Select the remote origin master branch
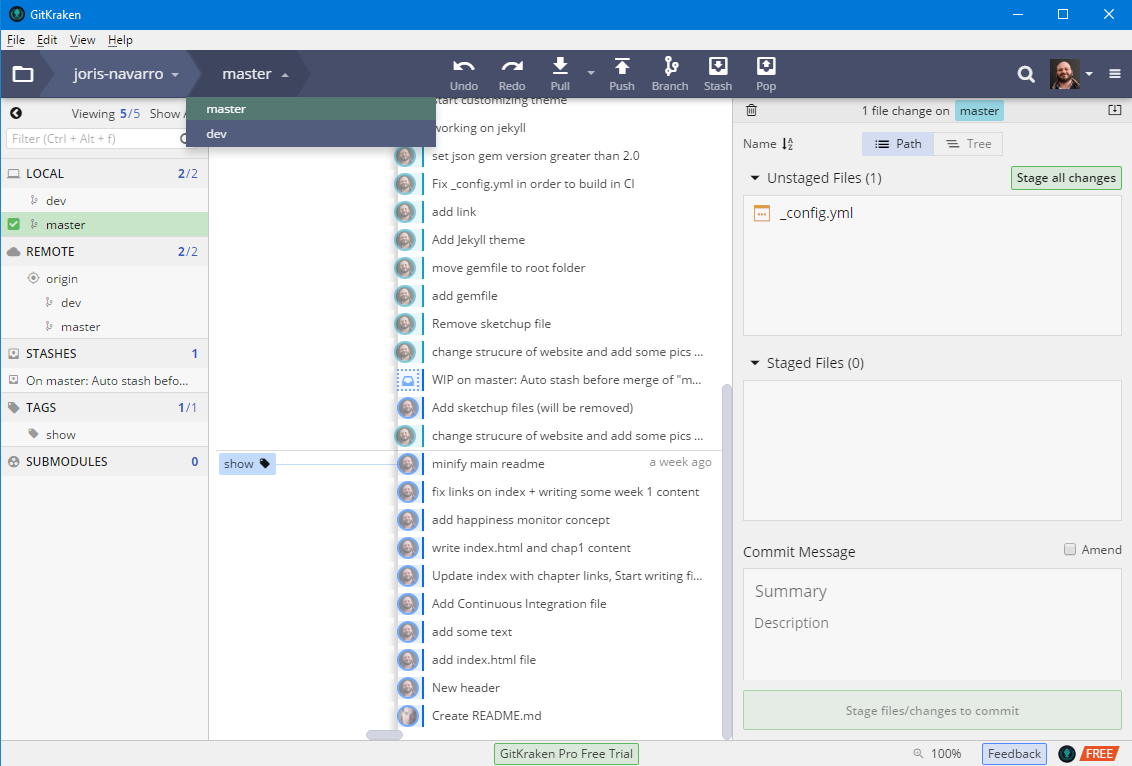The image size is (1132, 766). 105,326
